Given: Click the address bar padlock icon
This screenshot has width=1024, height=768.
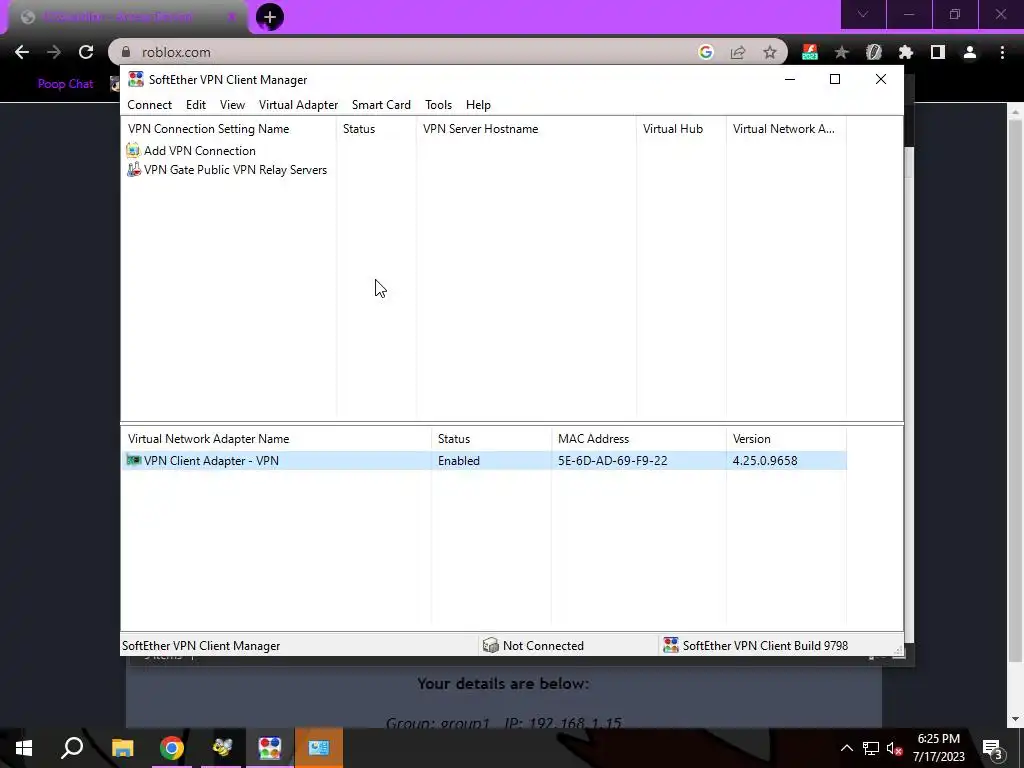Looking at the screenshot, I should [127, 52].
